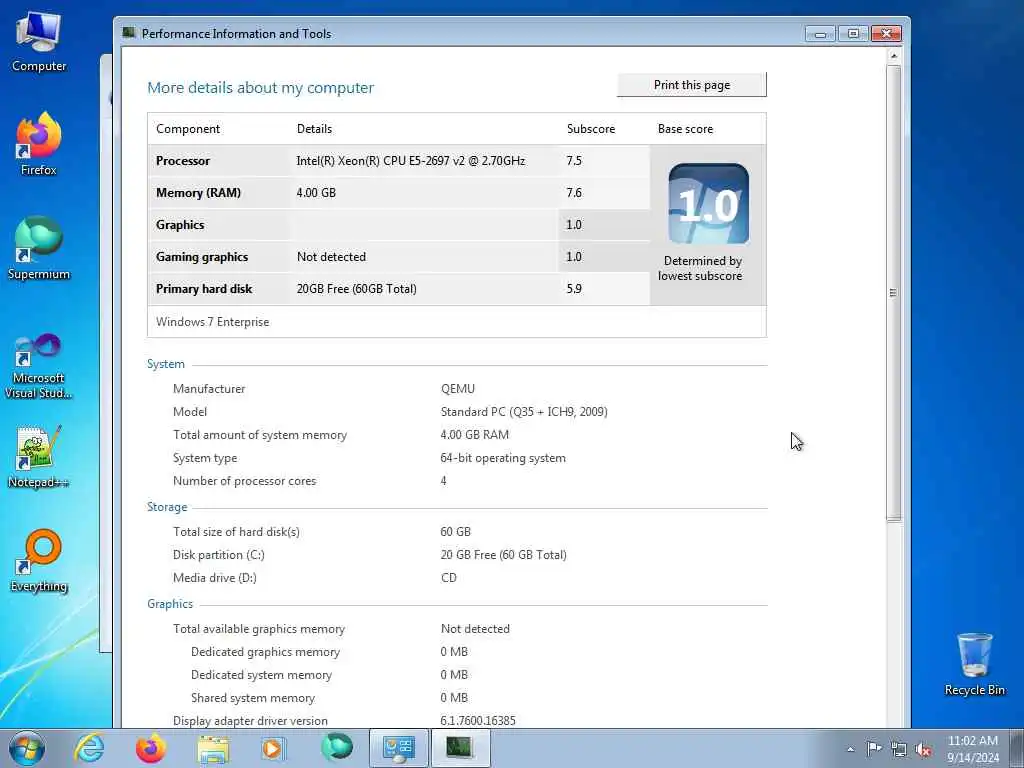Click the 7.6 memory subscore
Viewport: 1024px width, 768px height.
(574, 193)
